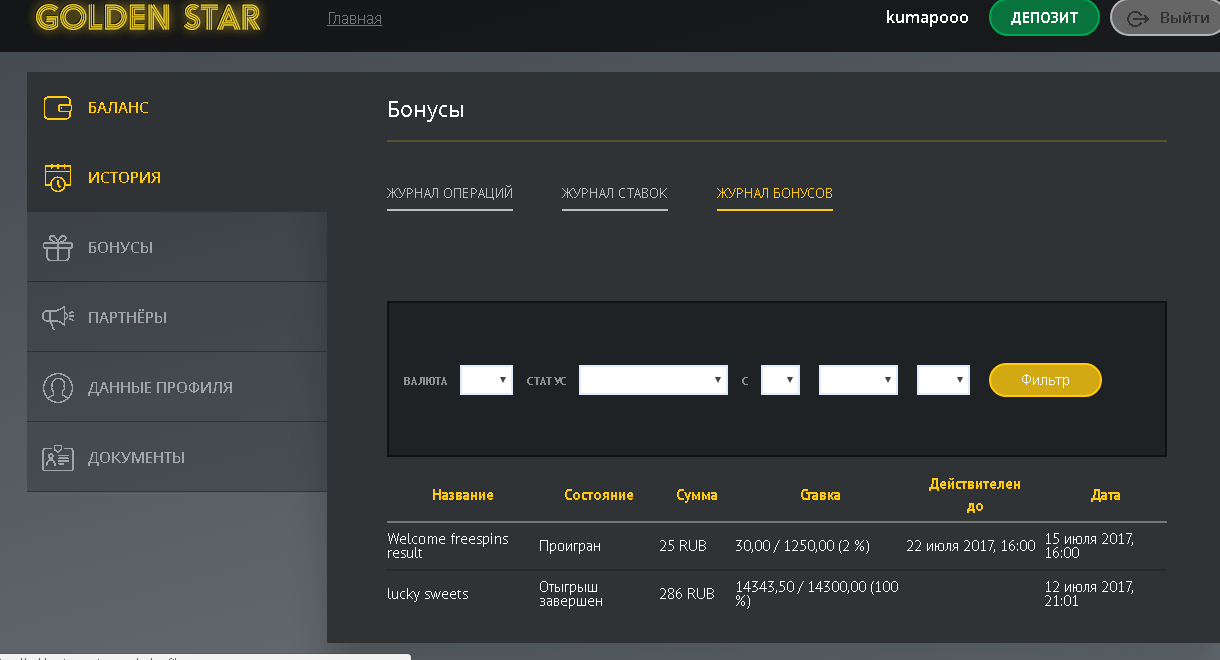Click the calendar clock icon for История

click(x=57, y=178)
